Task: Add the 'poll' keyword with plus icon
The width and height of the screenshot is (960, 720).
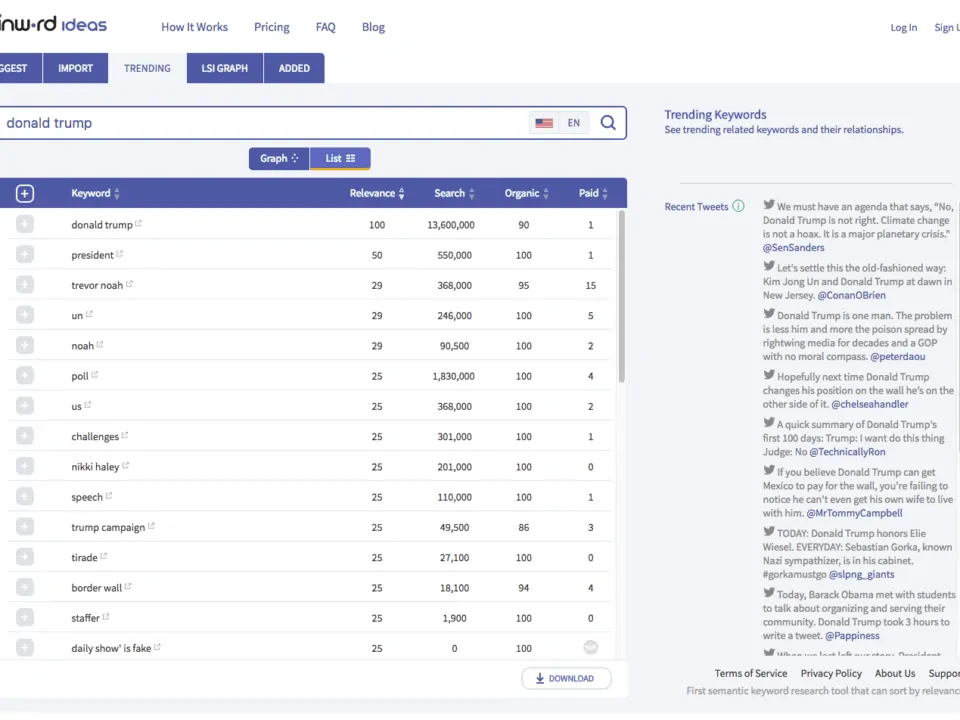Action: 24,376
